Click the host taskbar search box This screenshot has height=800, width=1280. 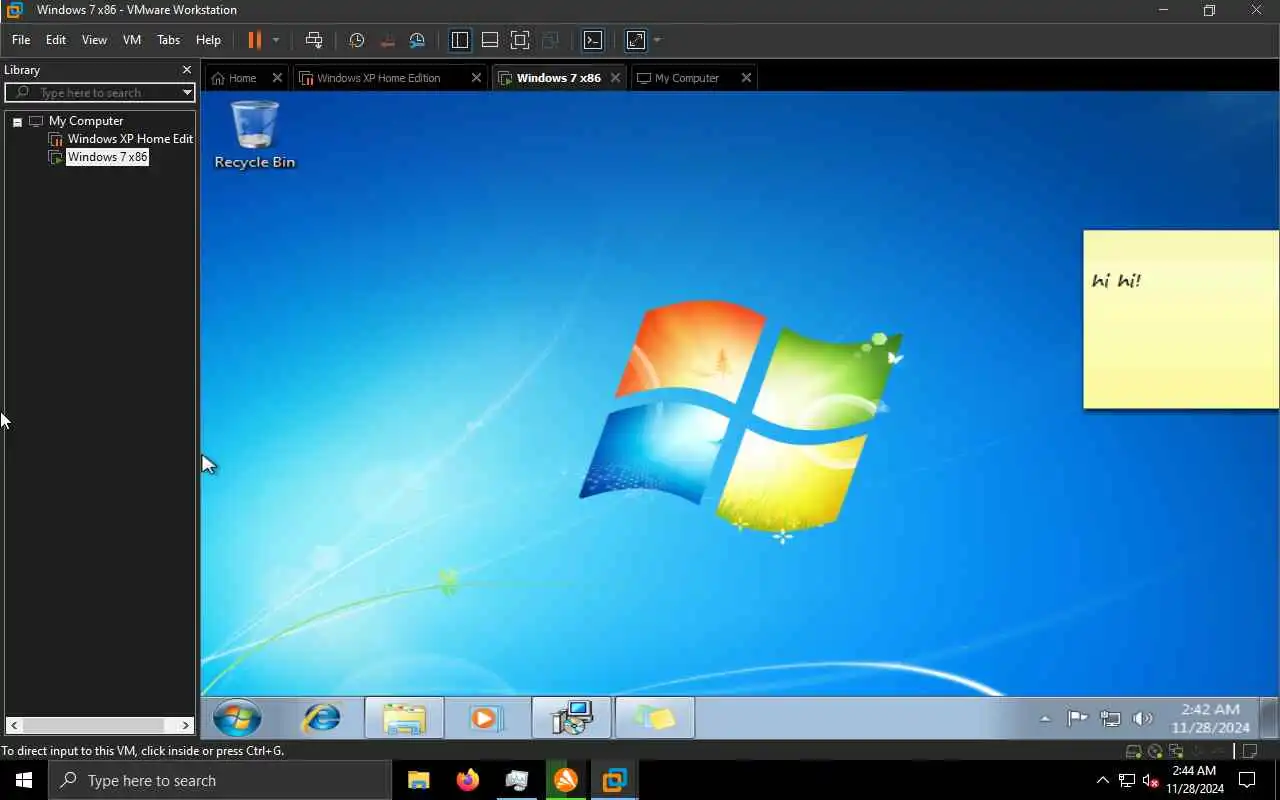[220, 780]
